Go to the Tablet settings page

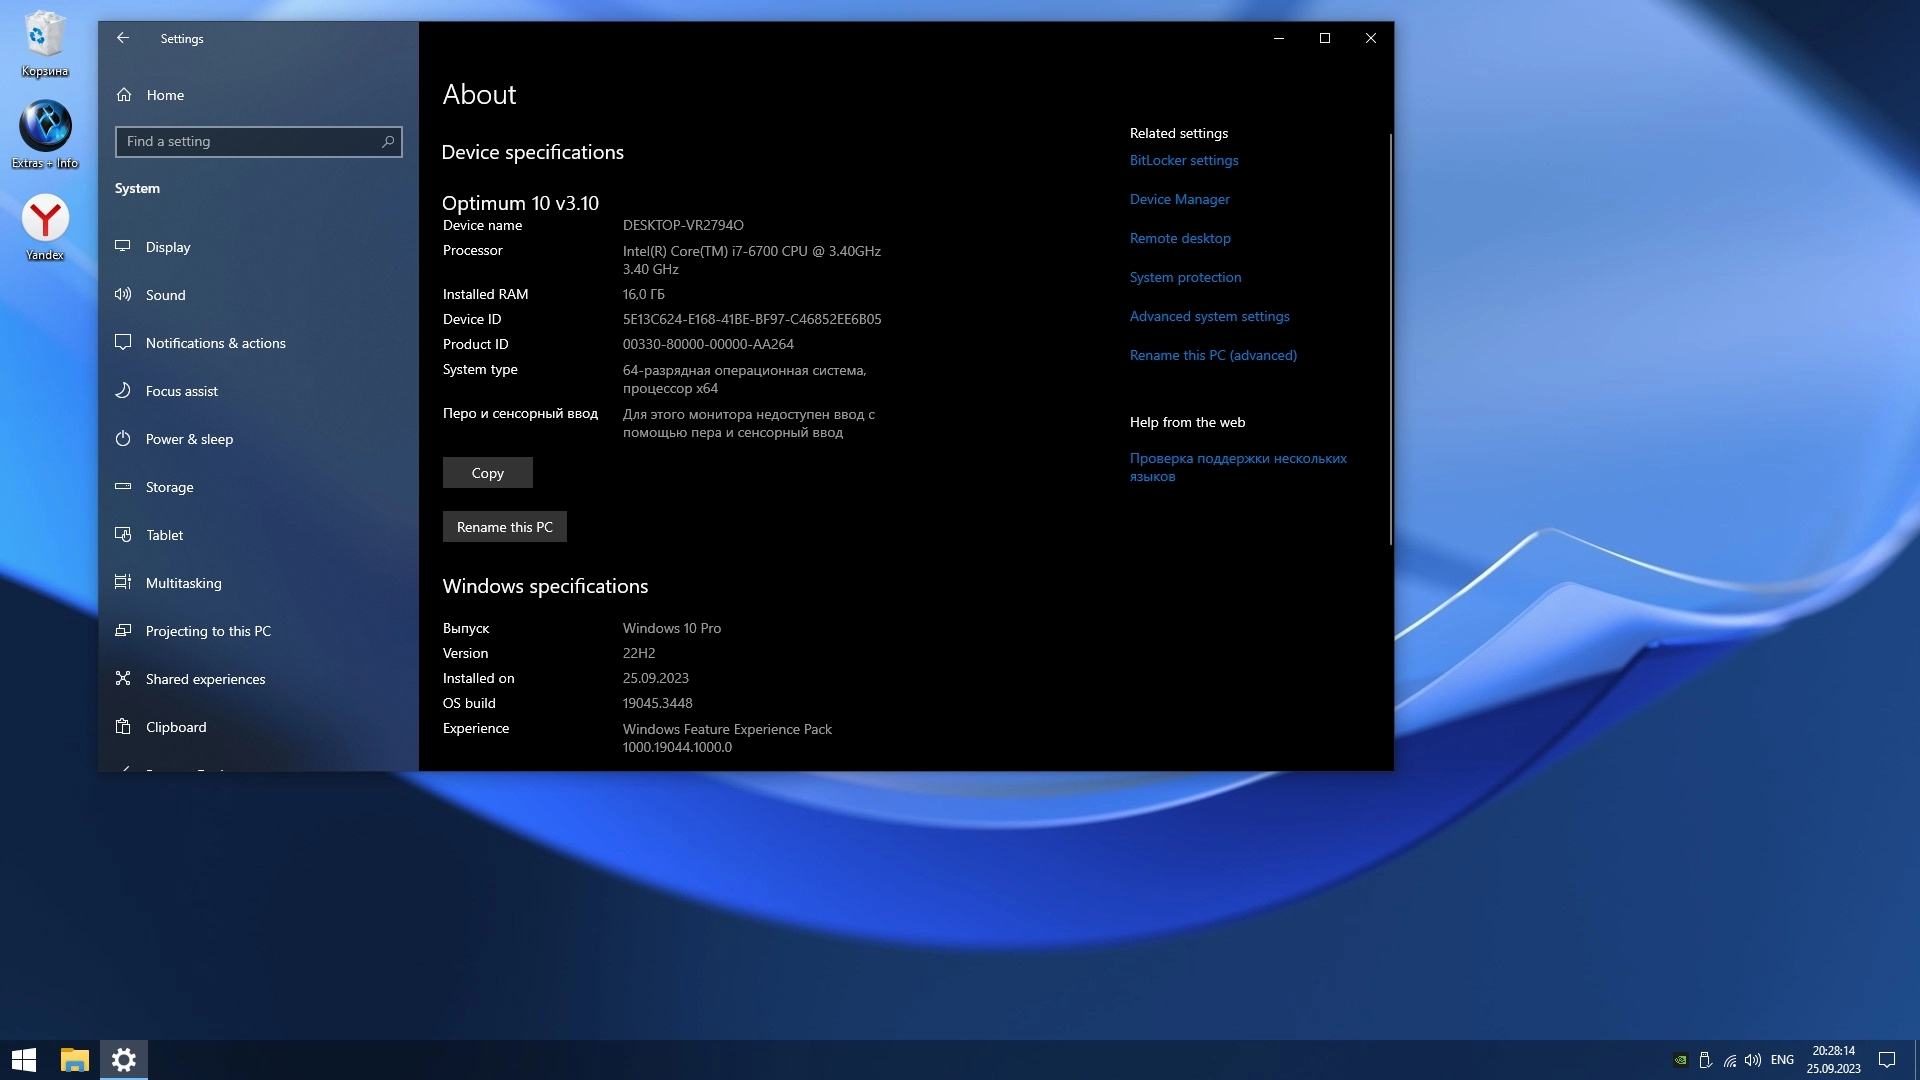tap(164, 535)
